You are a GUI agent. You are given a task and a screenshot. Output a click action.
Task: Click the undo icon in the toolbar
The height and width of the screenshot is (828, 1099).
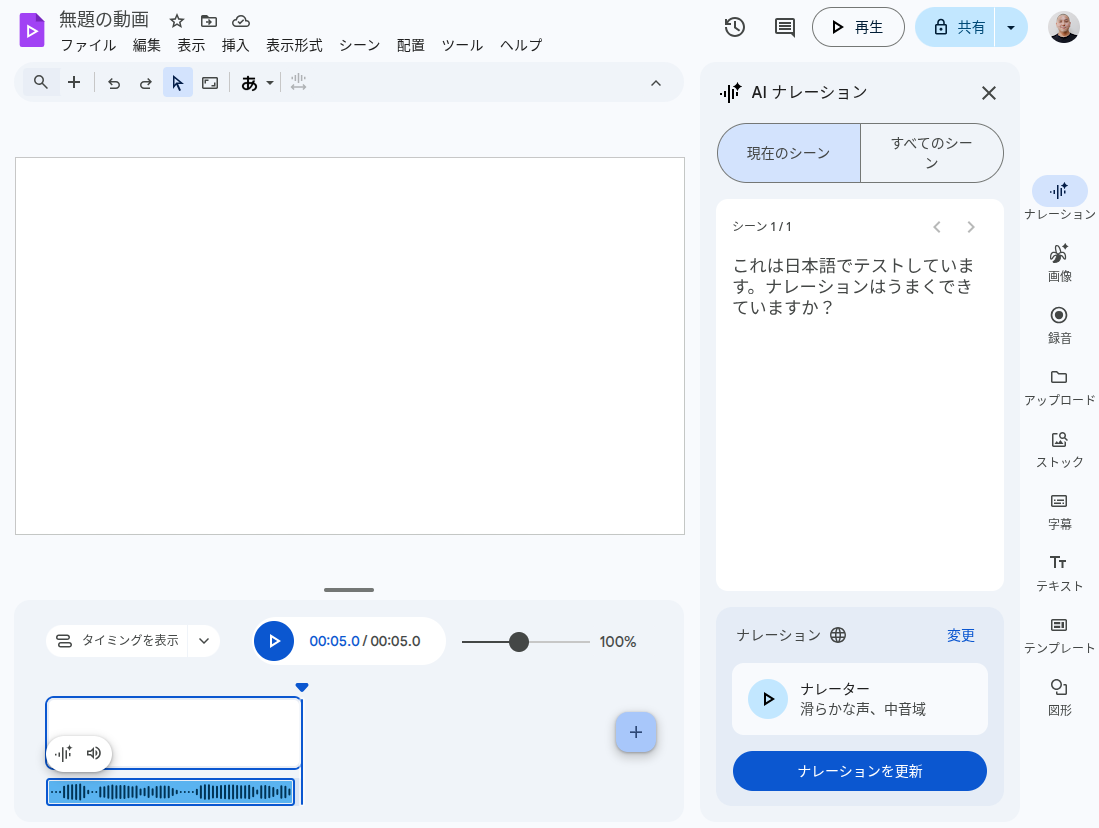coord(114,82)
